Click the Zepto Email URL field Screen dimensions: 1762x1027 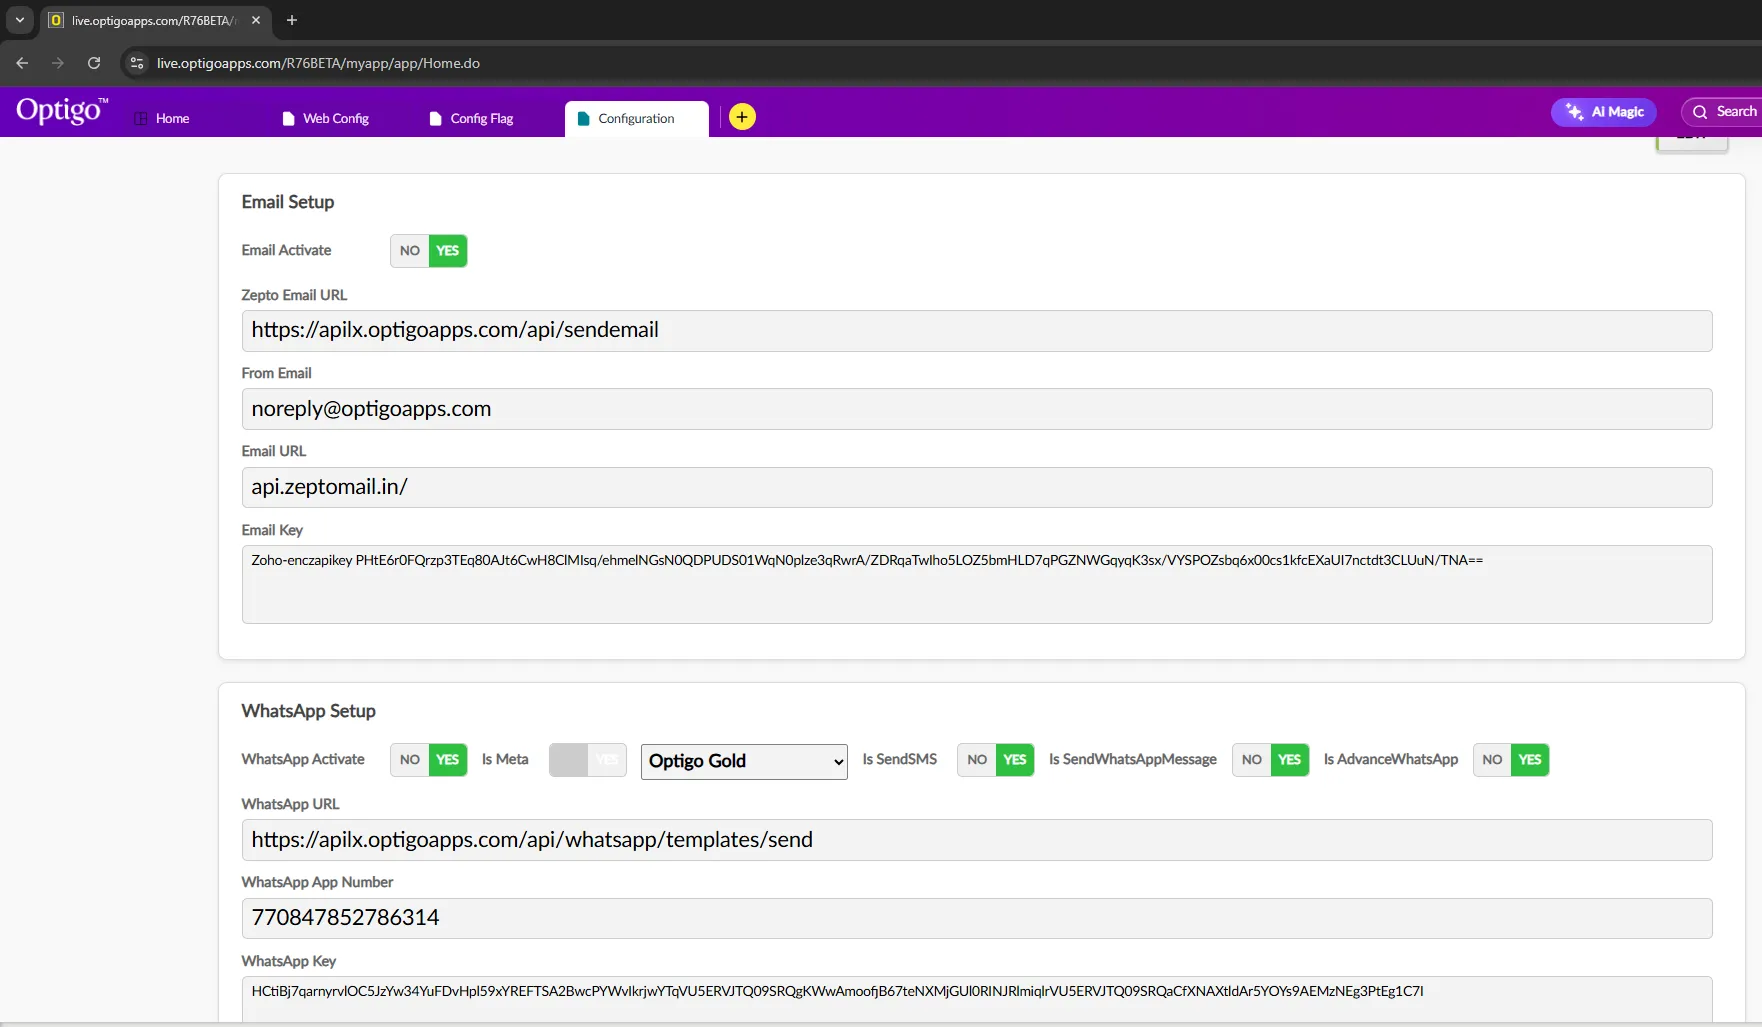pyautogui.click(x=976, y=331)
